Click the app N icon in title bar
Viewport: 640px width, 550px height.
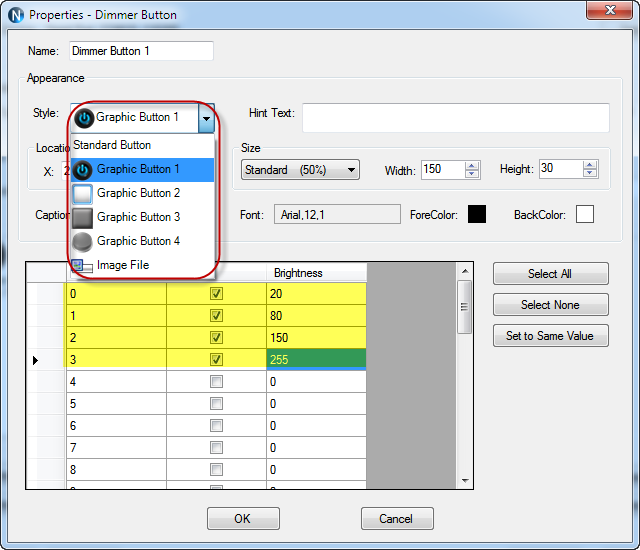pos(16,15)
